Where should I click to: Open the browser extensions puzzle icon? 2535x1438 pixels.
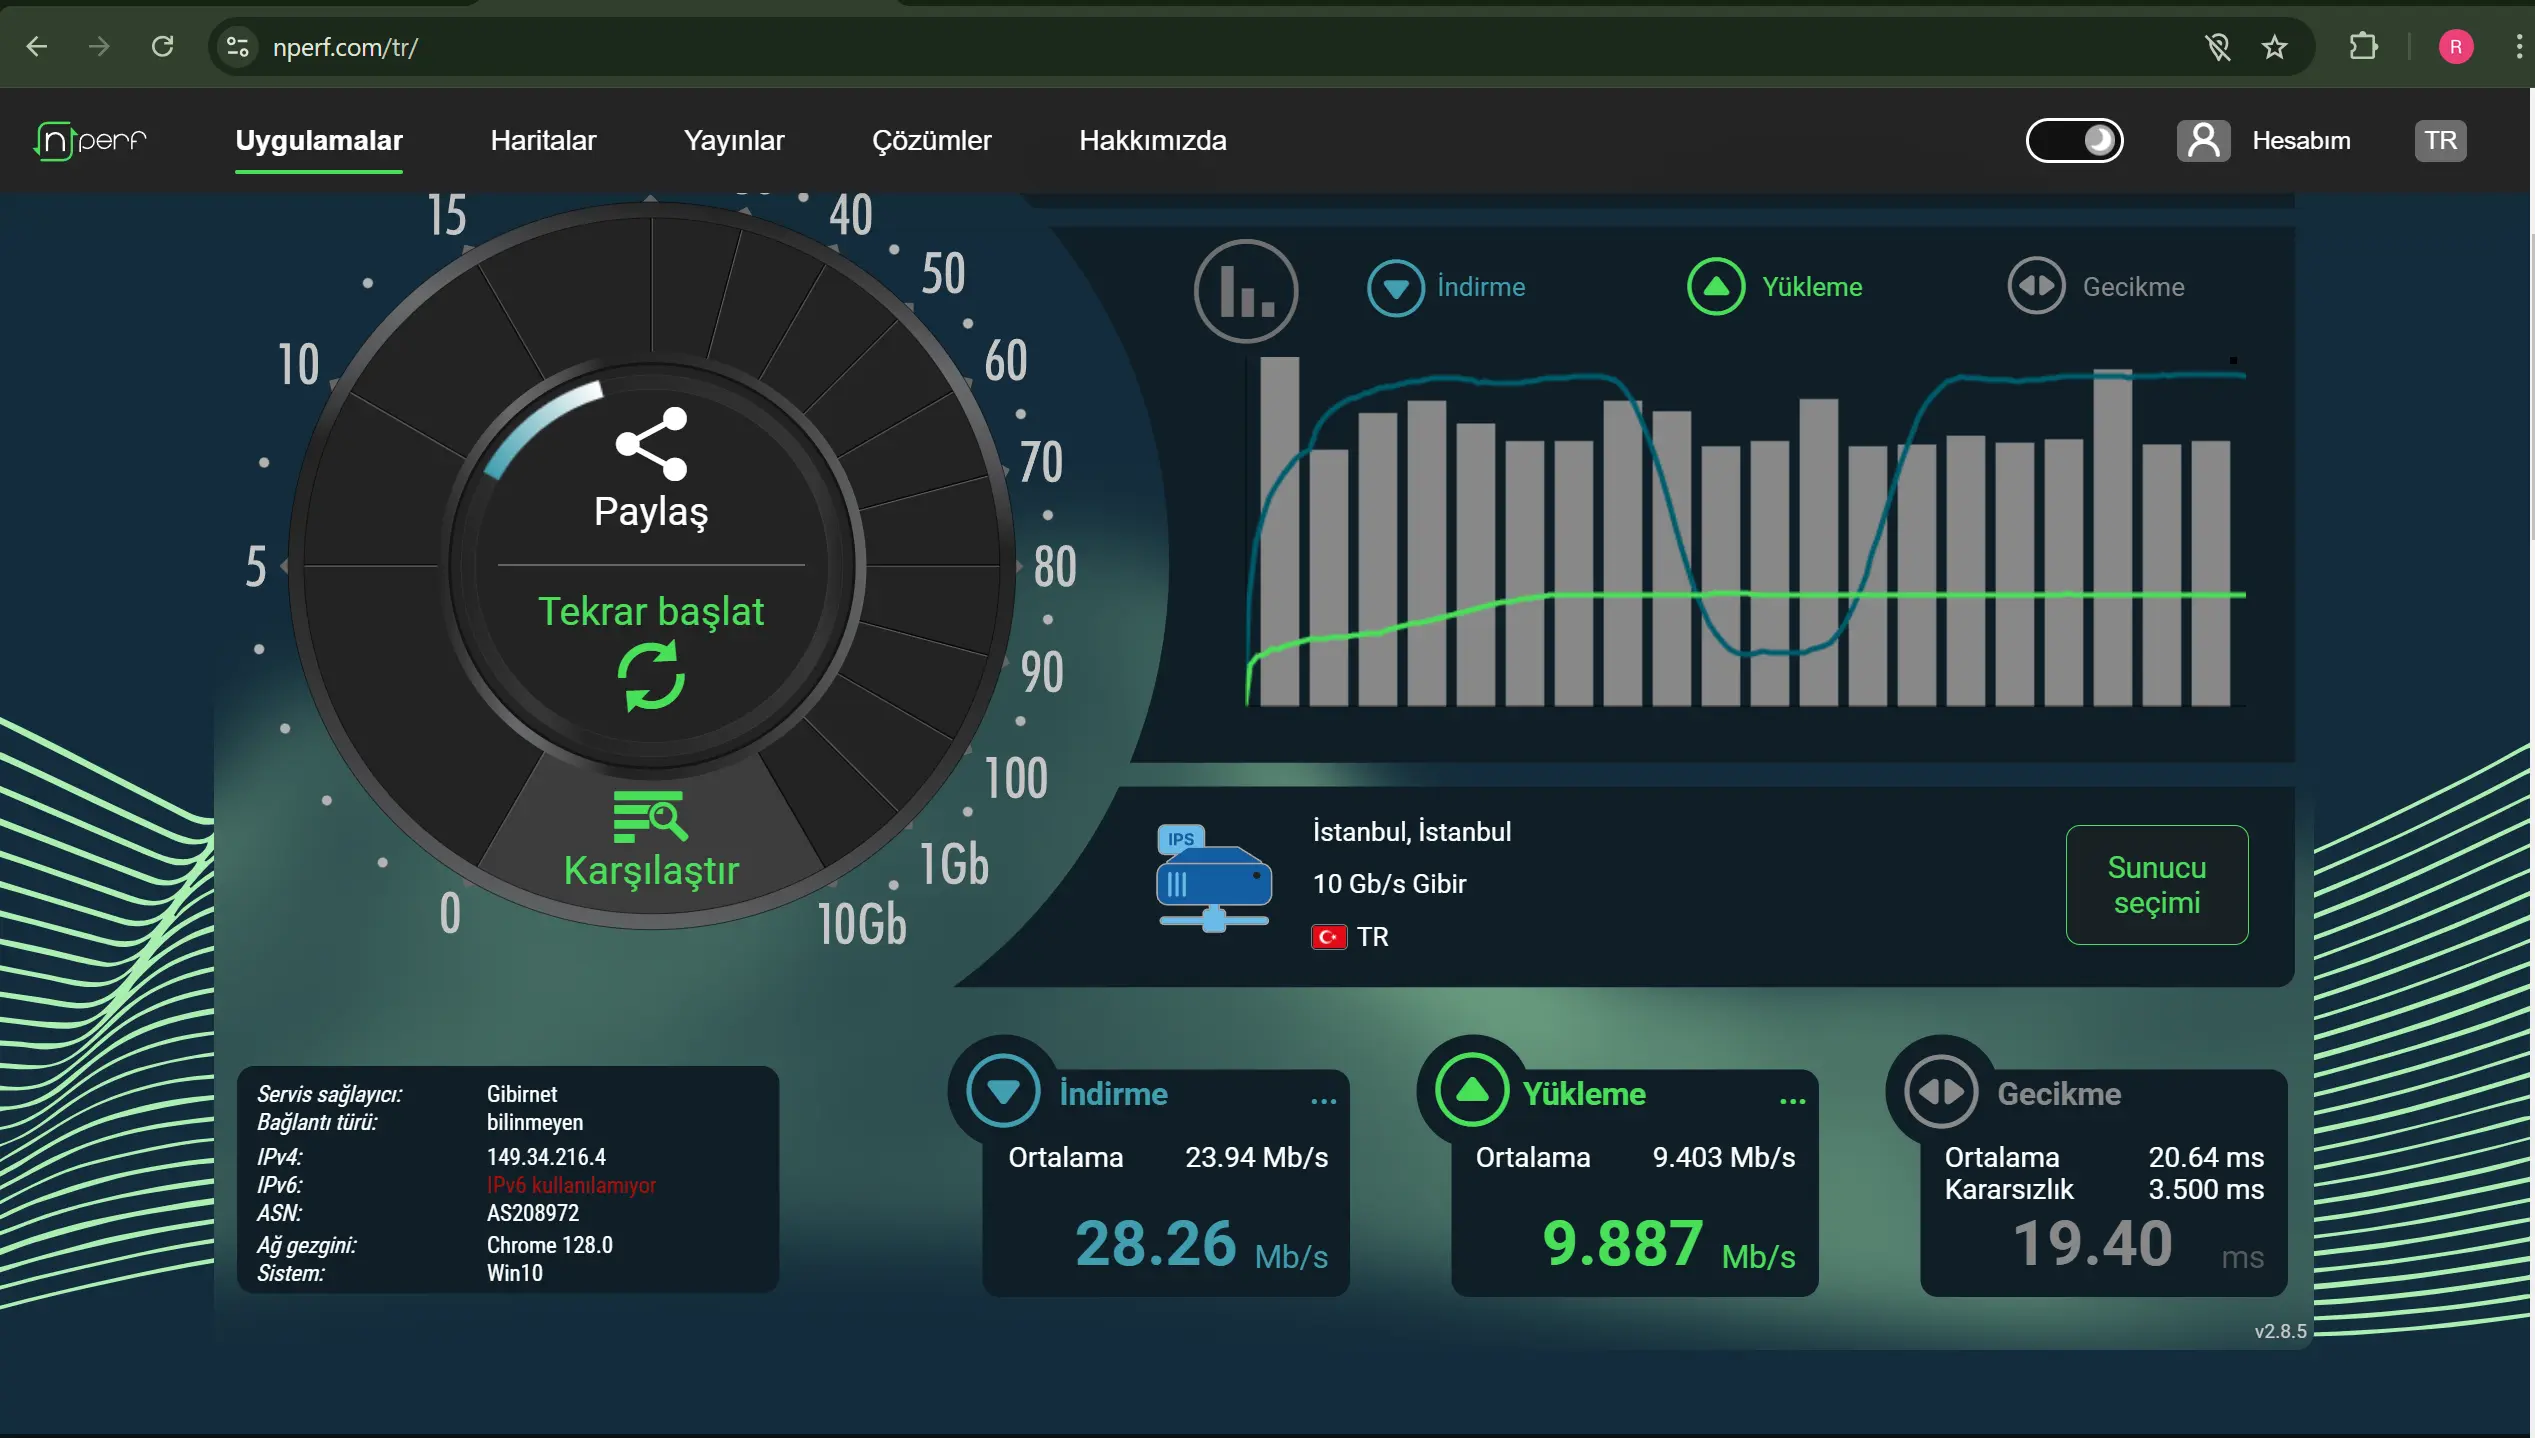pos(2364,47)
